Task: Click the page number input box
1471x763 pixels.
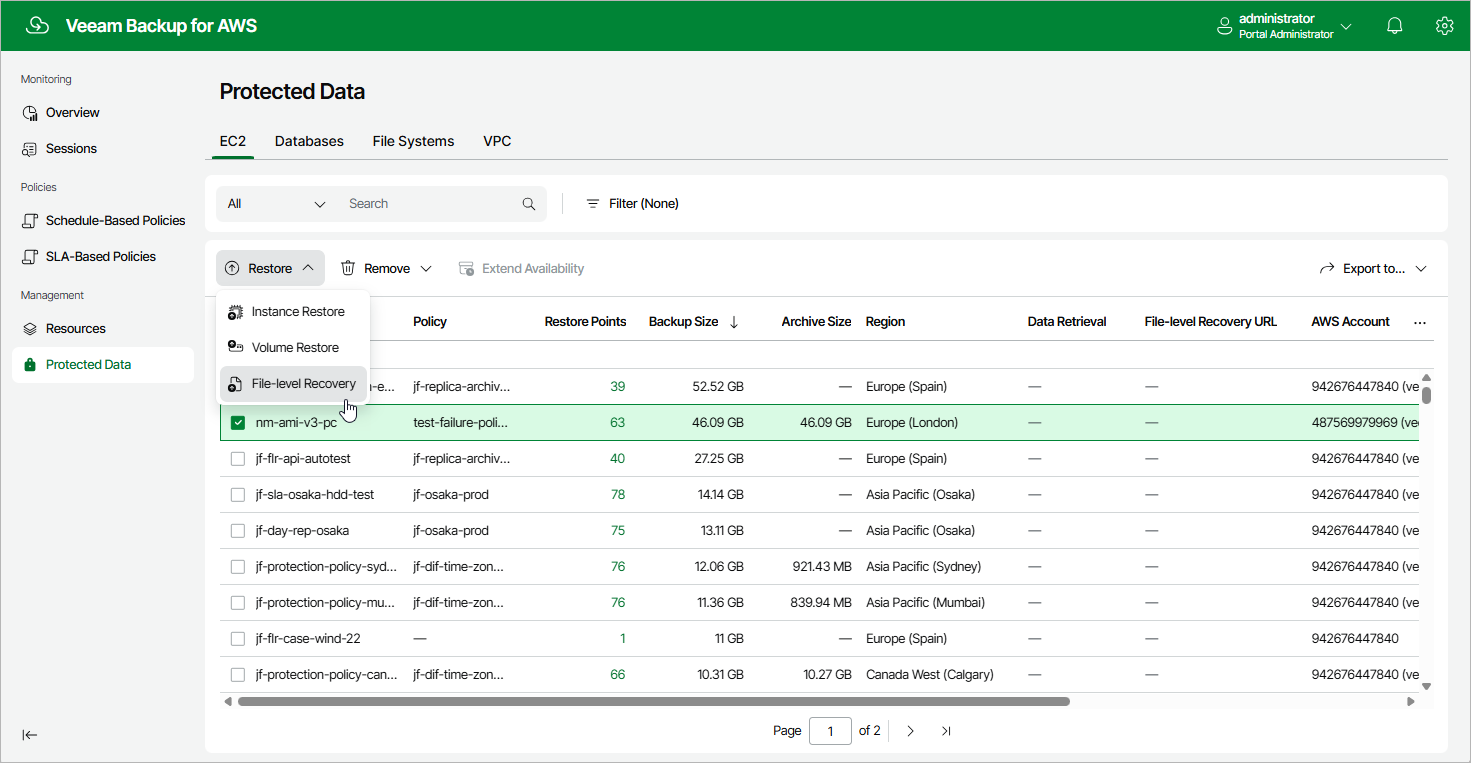Action: (830, 731)
